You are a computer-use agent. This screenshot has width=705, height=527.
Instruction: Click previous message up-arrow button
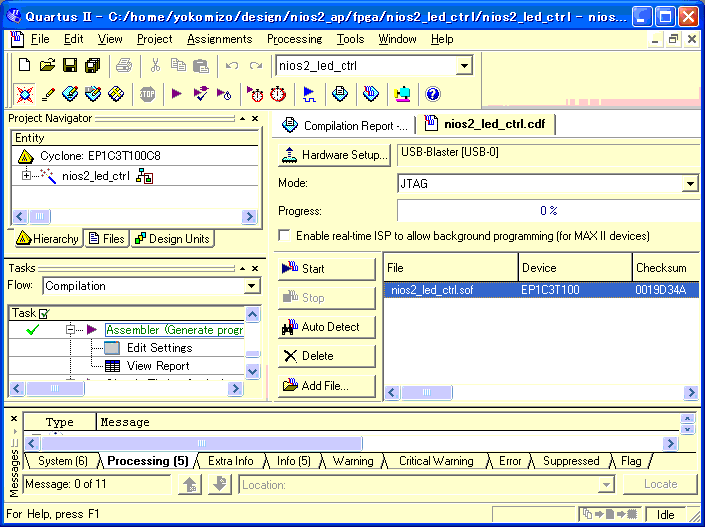pos(190,485)
